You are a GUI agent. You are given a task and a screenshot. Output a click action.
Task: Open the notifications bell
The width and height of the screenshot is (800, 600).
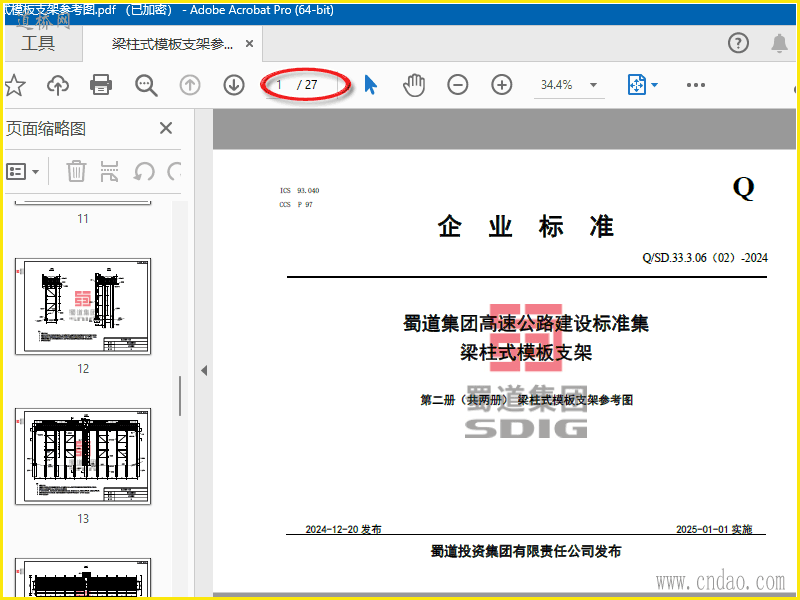[779, 43]
